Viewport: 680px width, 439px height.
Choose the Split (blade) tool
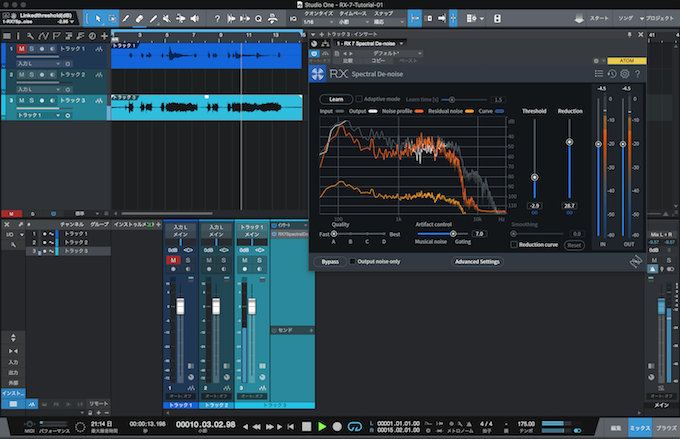point(126,19)
